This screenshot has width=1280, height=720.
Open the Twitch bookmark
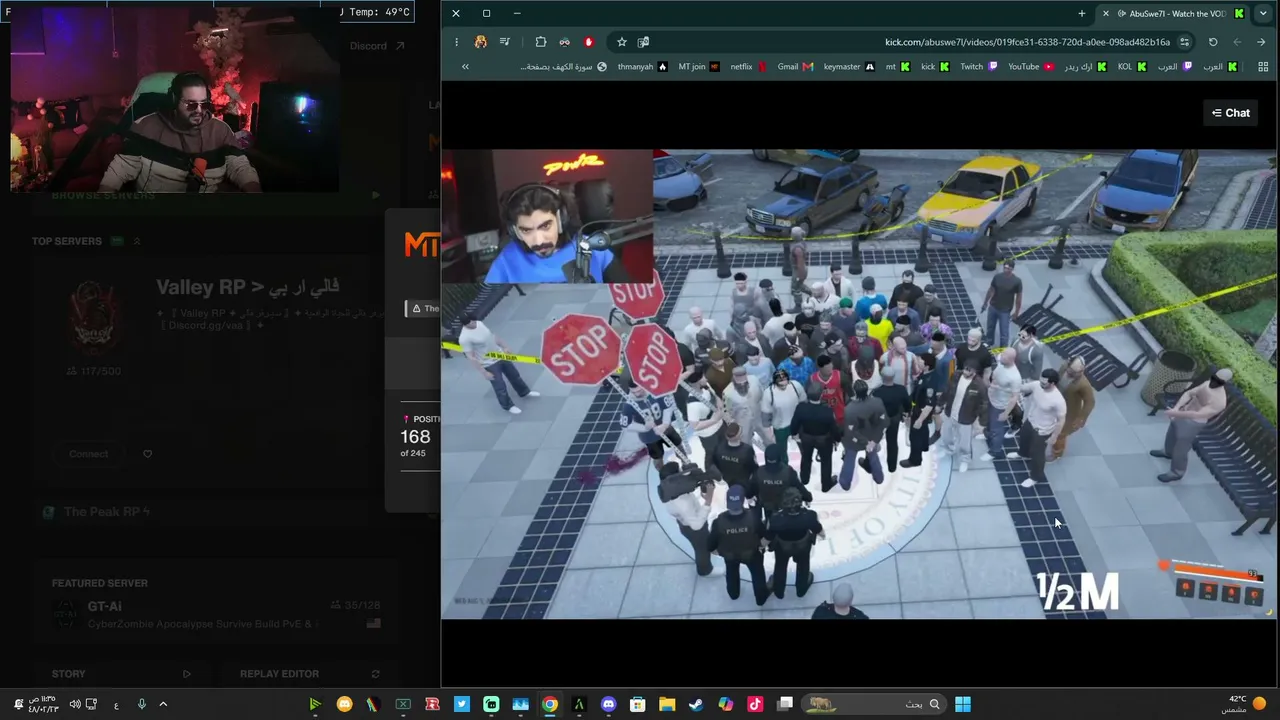point(979,67)
